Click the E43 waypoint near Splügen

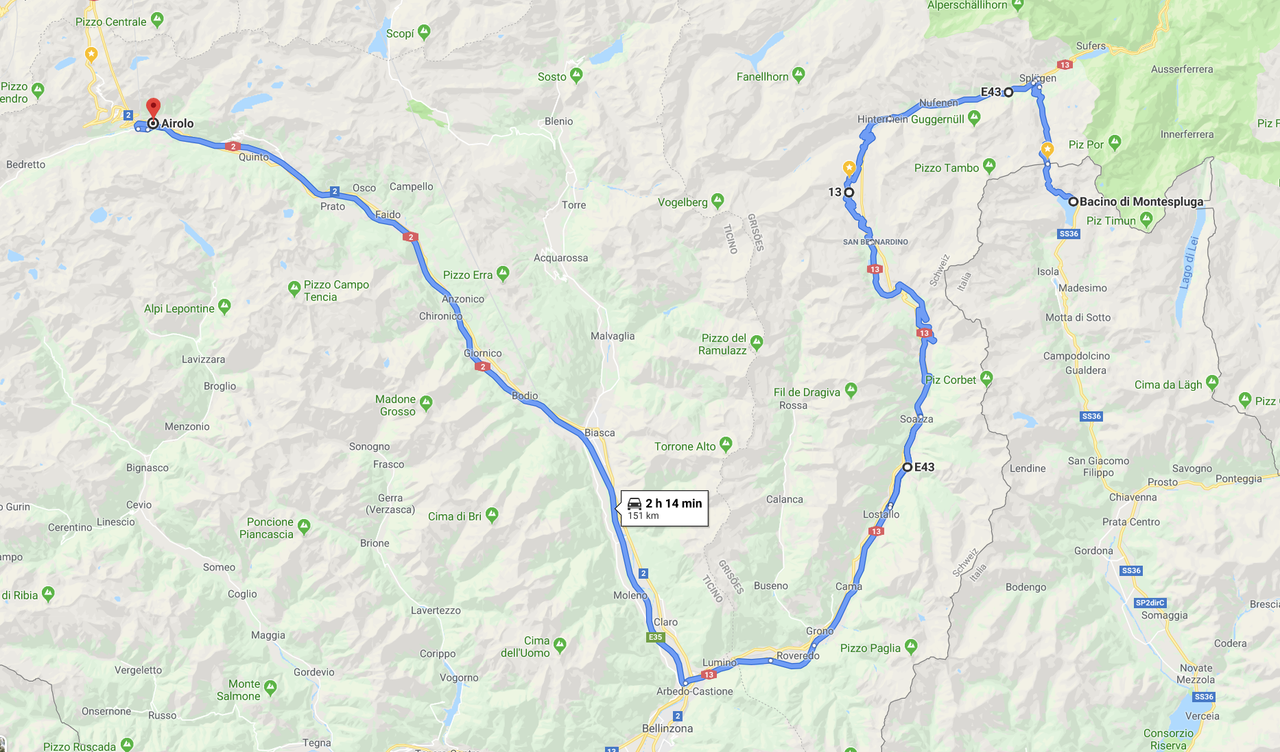point(1008,92)
